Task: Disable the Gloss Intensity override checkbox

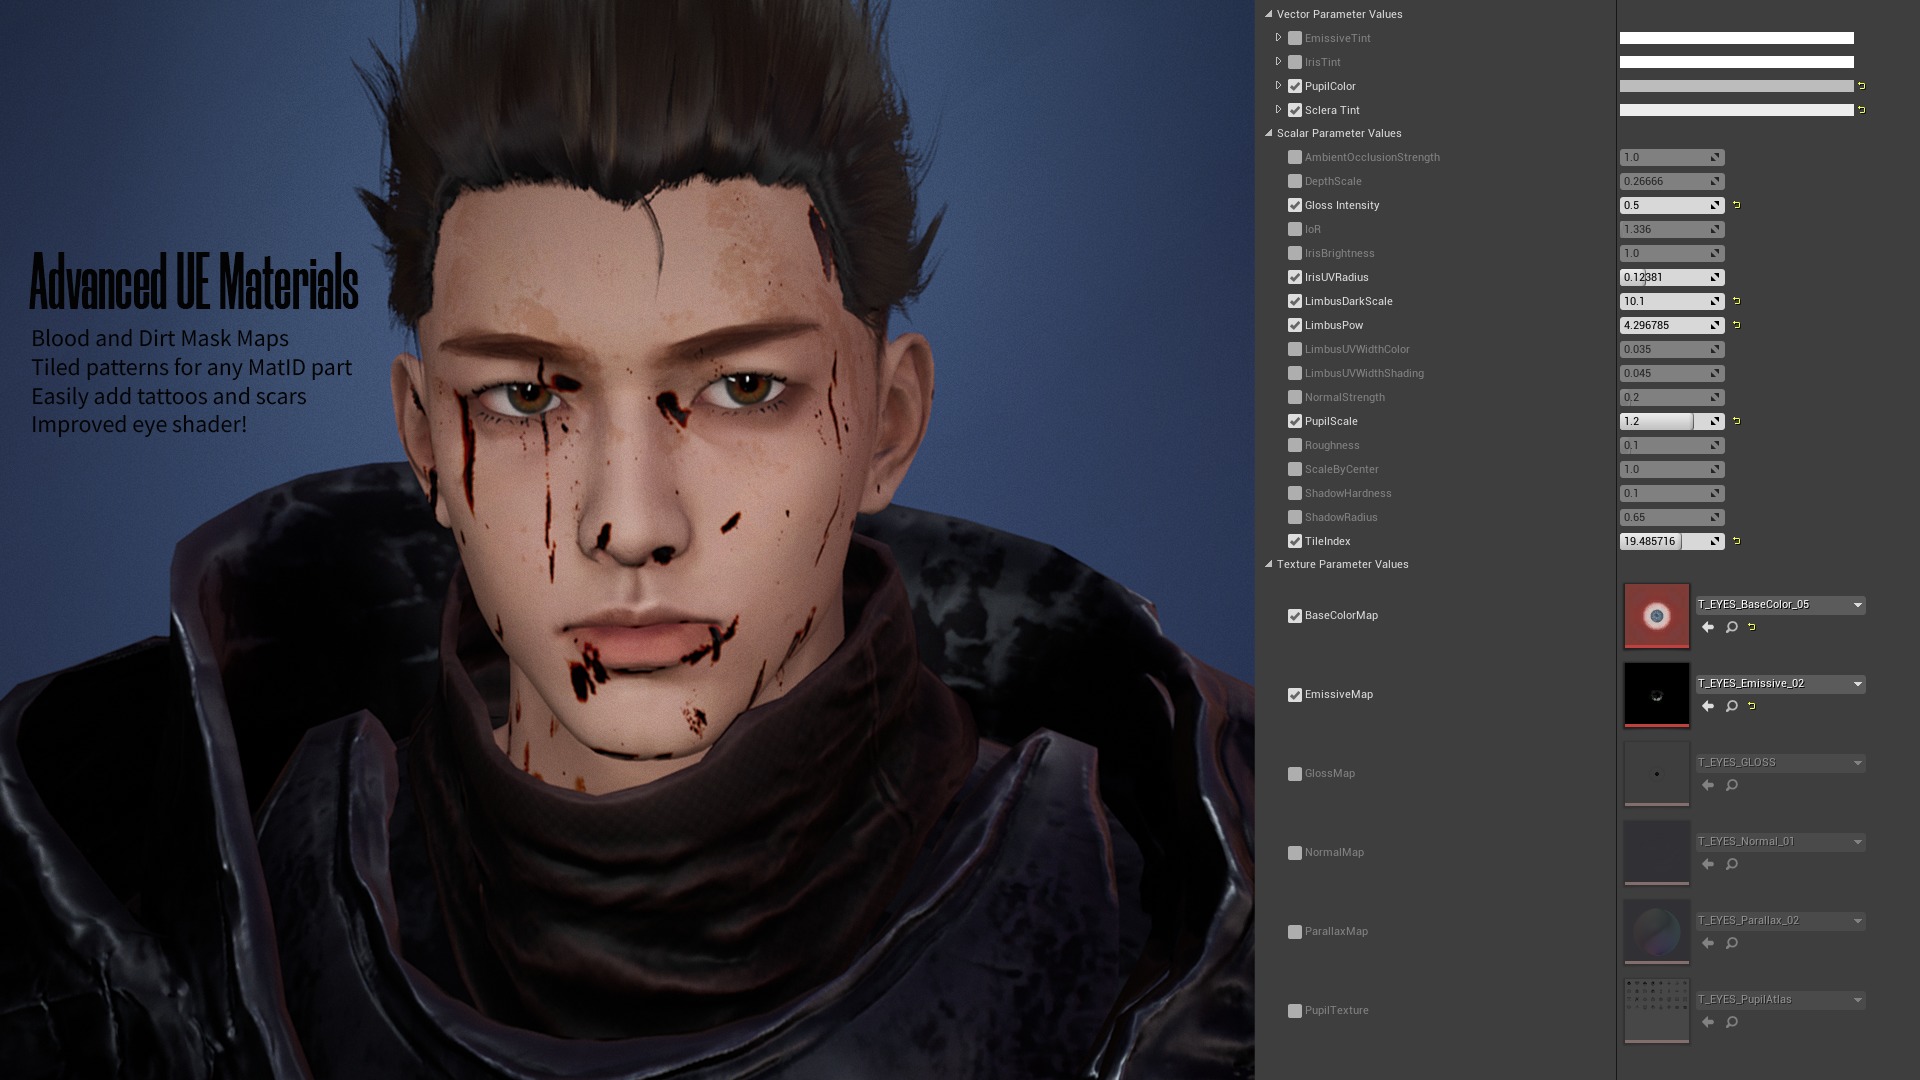Action: click(1295, 205)
